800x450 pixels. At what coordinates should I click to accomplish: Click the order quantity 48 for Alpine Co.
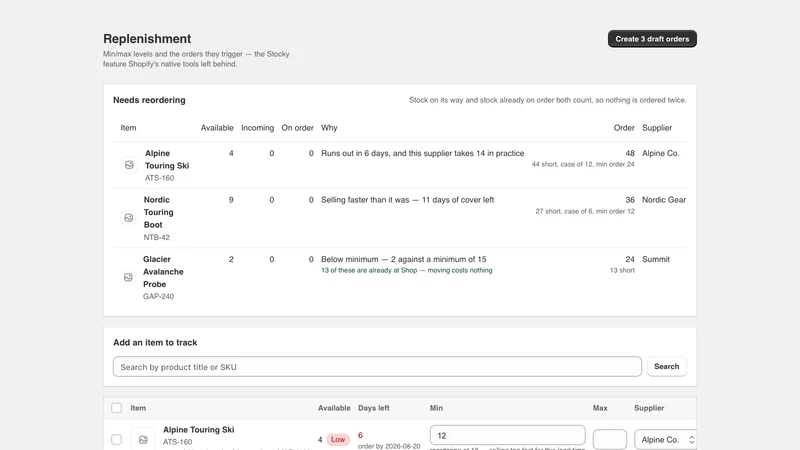tap(630, 153)
